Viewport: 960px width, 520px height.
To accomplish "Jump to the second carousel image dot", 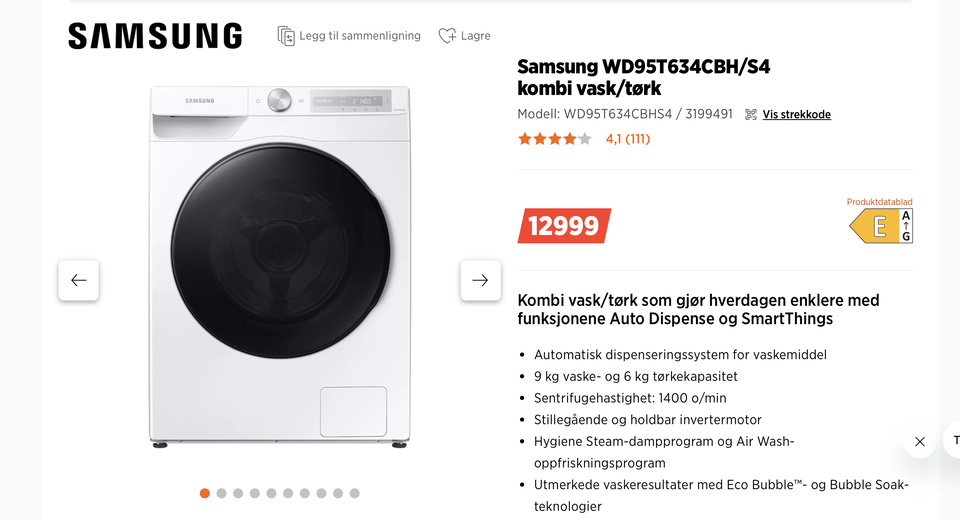I will point(222,493).
